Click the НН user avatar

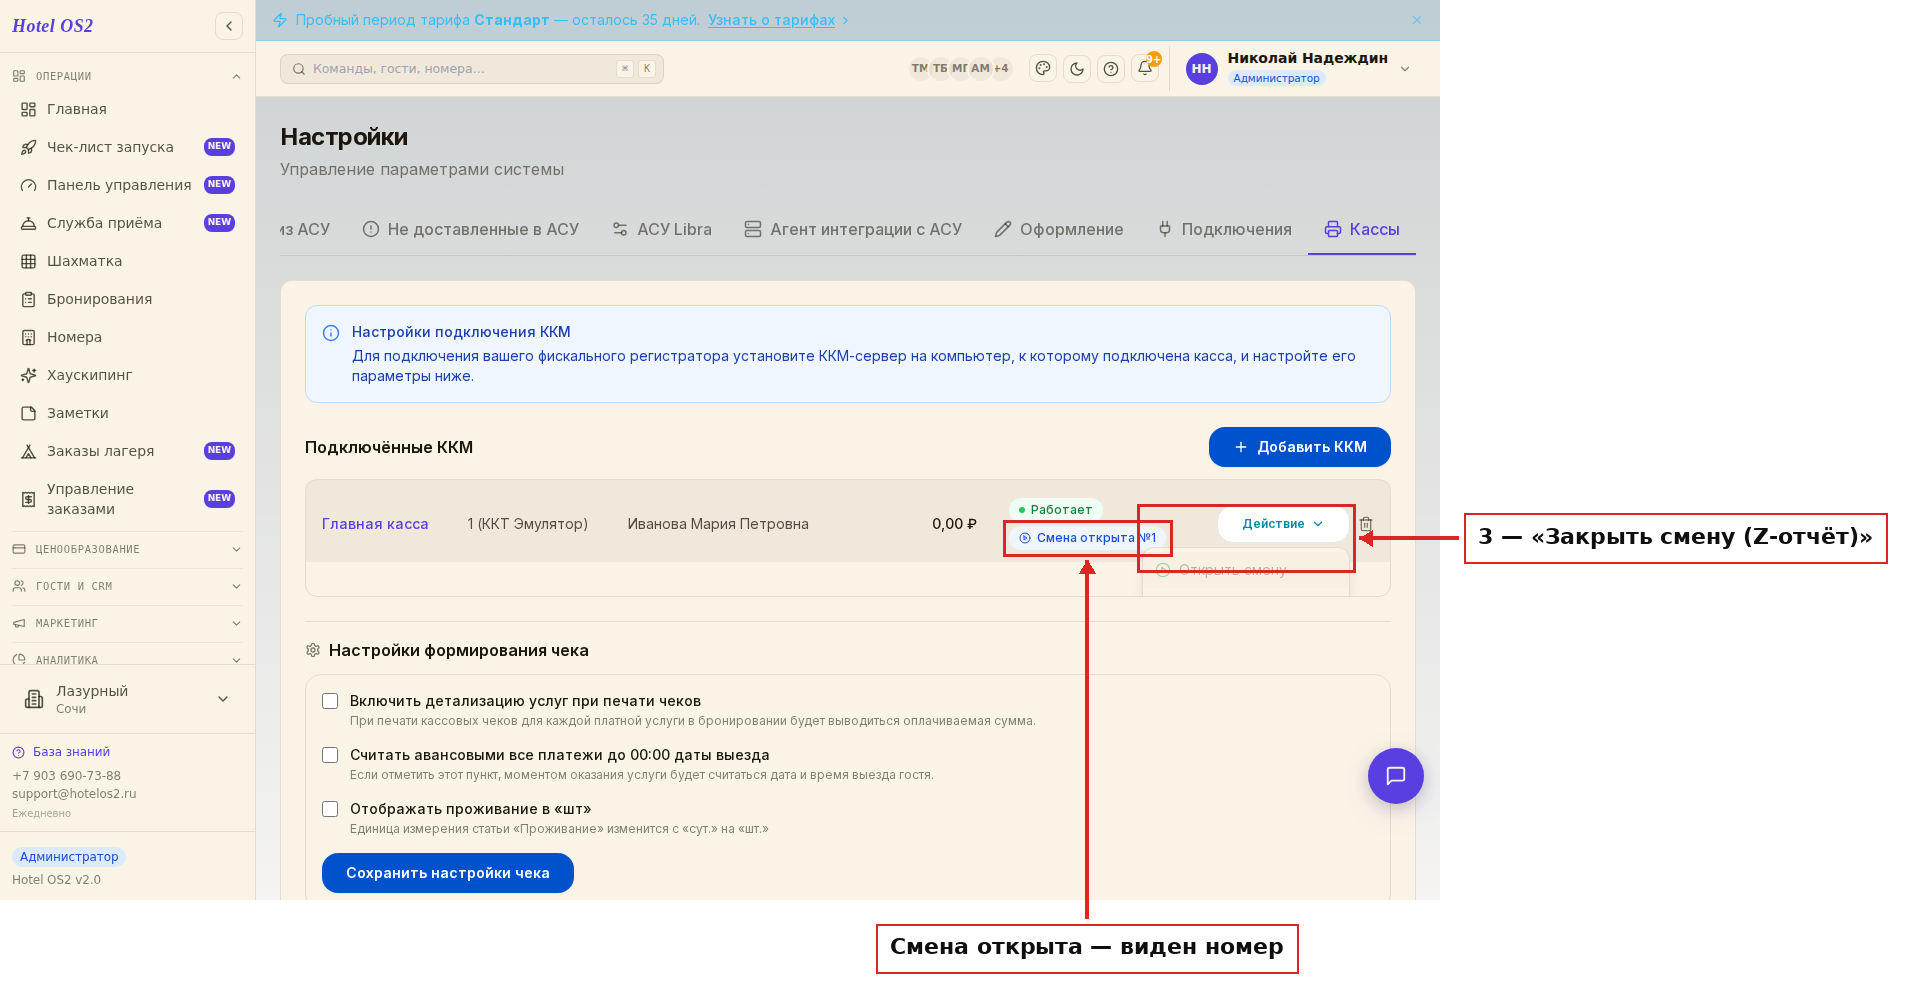[x=1202, y=69]
